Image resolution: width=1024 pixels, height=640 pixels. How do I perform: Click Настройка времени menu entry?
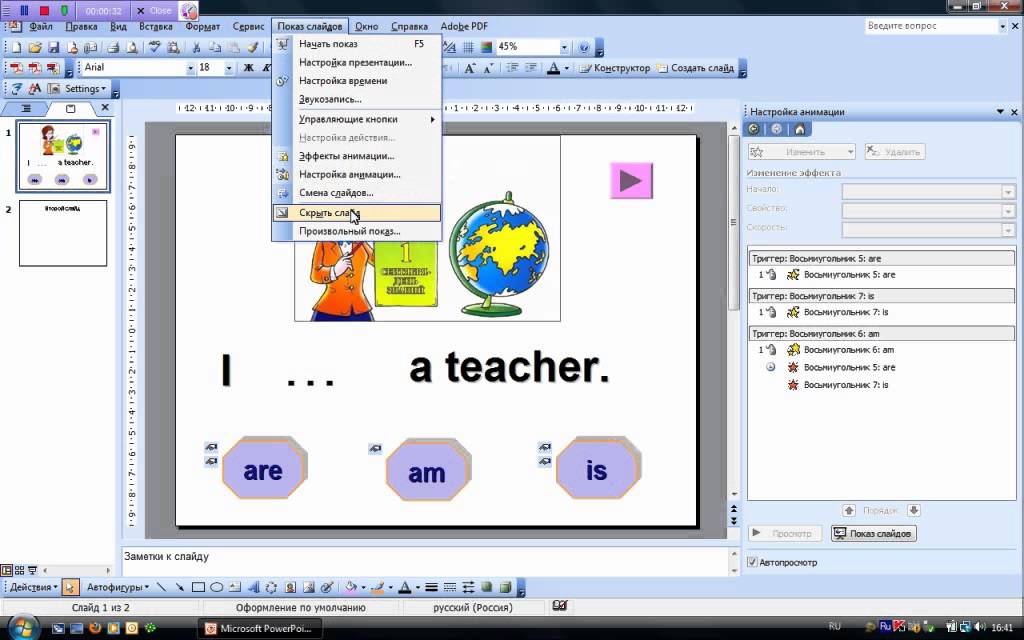357,81
